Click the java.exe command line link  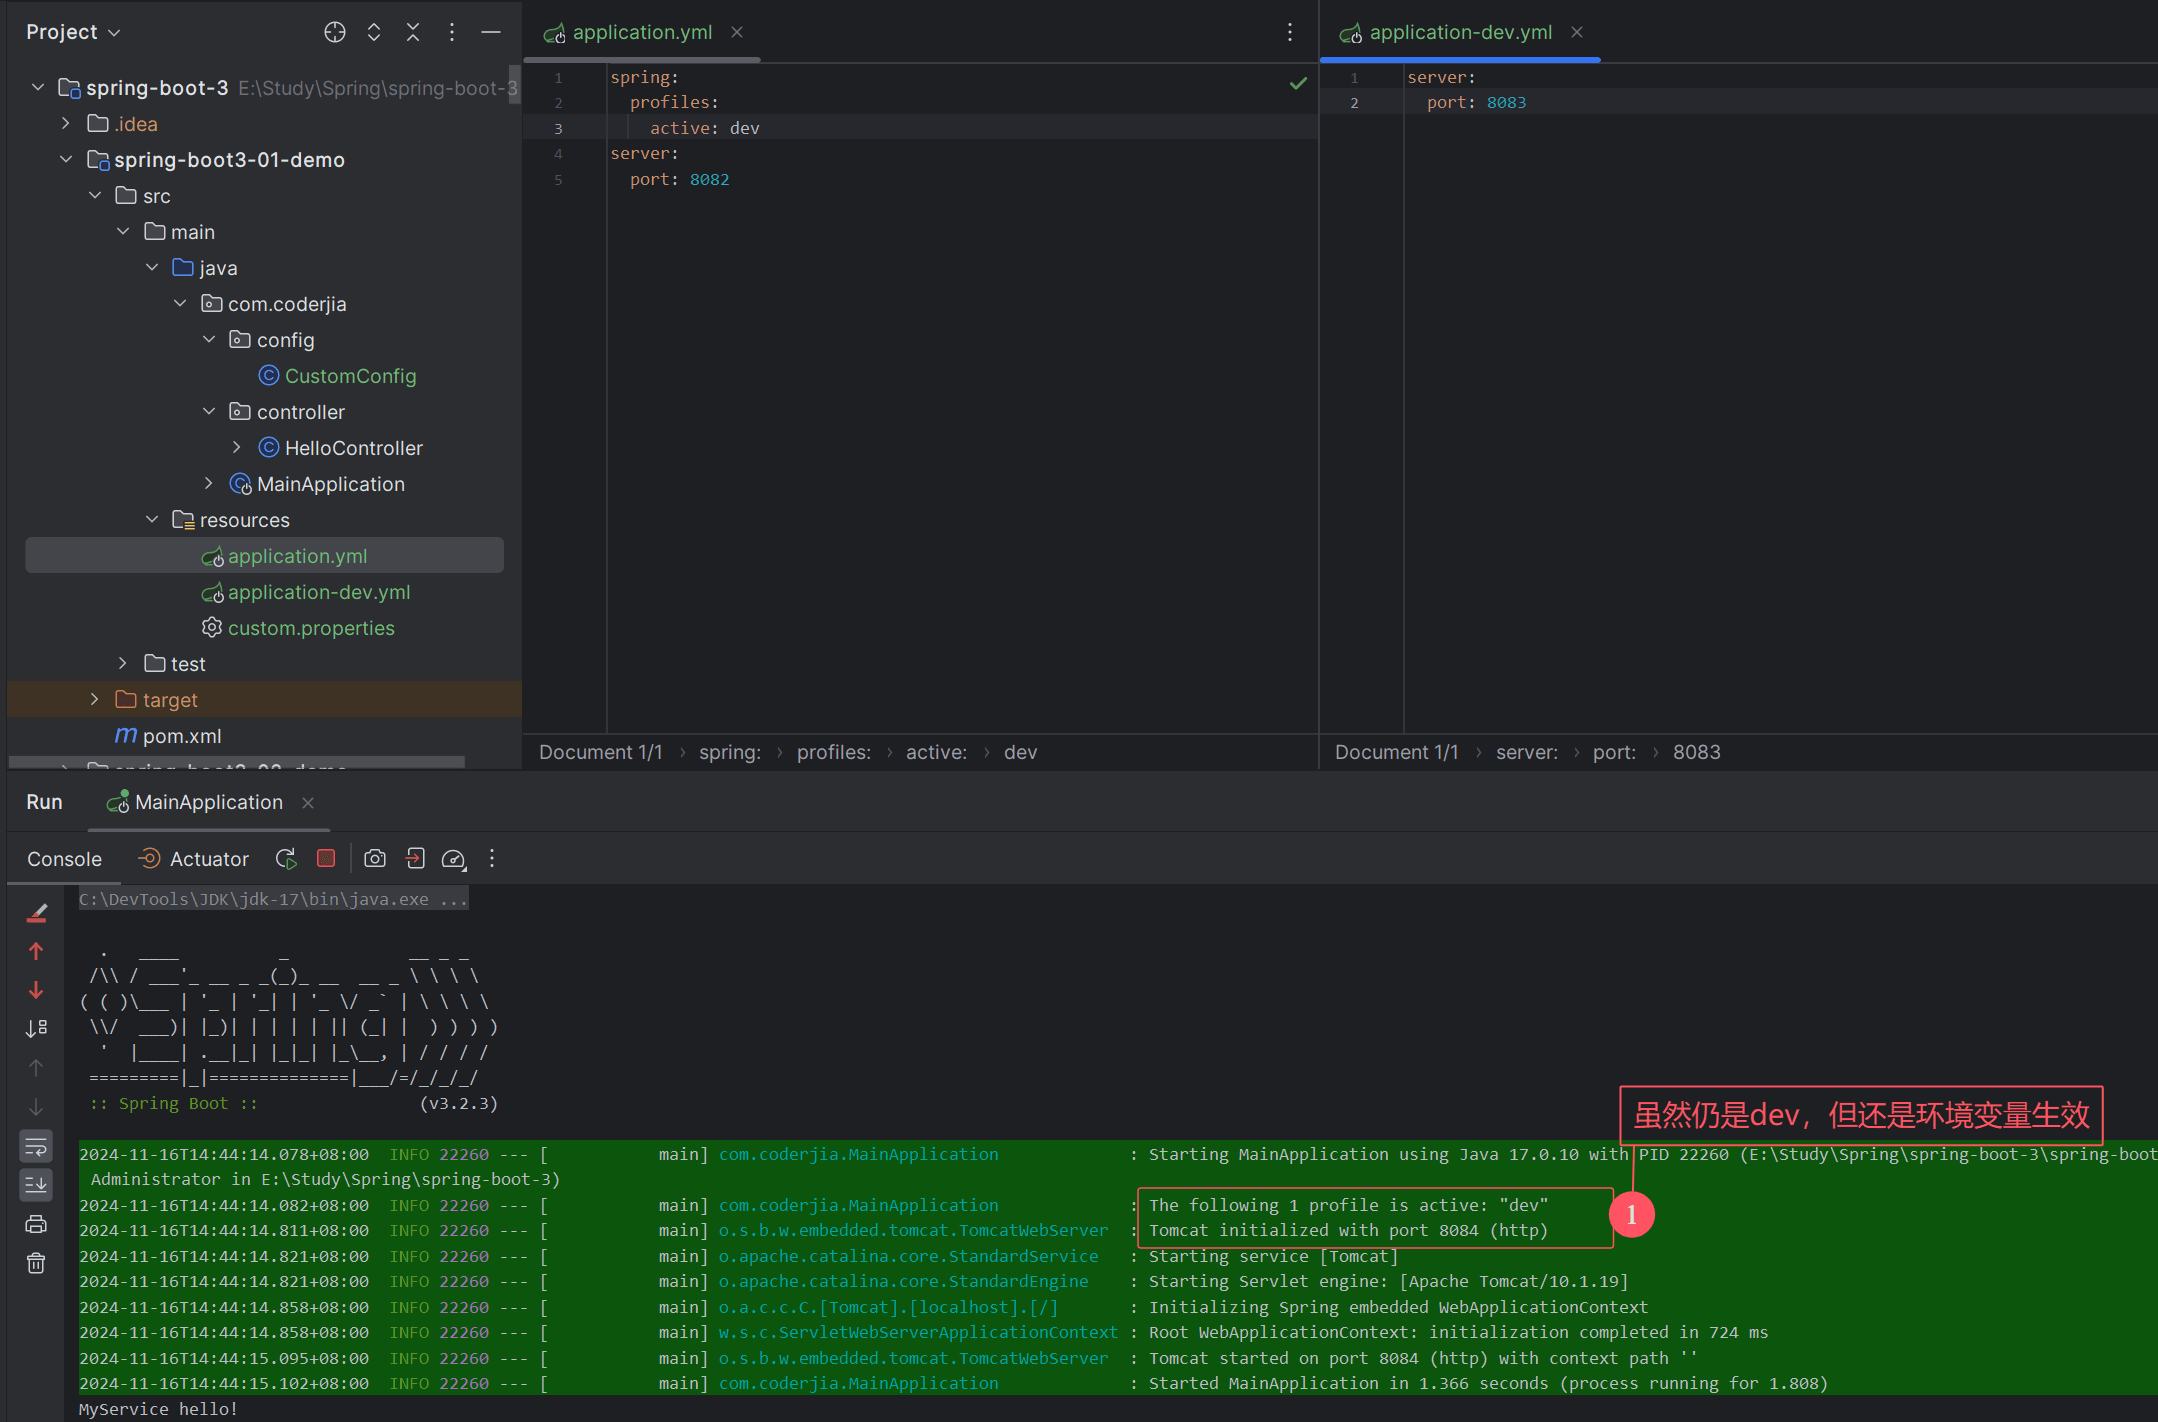click(x=273, y=899)
